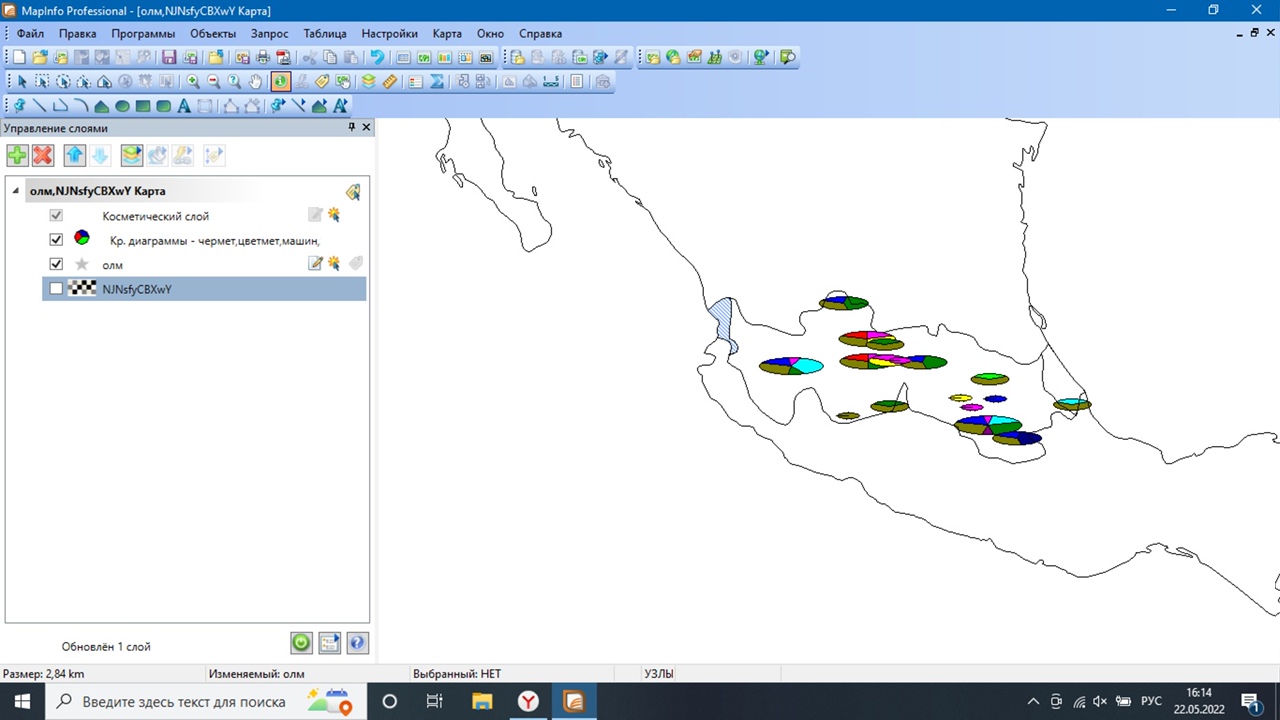Select the Zoom In magnifier tool
Image resolution: width=1280 pixels, height=720 pixels.
pyautogui.click(x=193, y=82)
